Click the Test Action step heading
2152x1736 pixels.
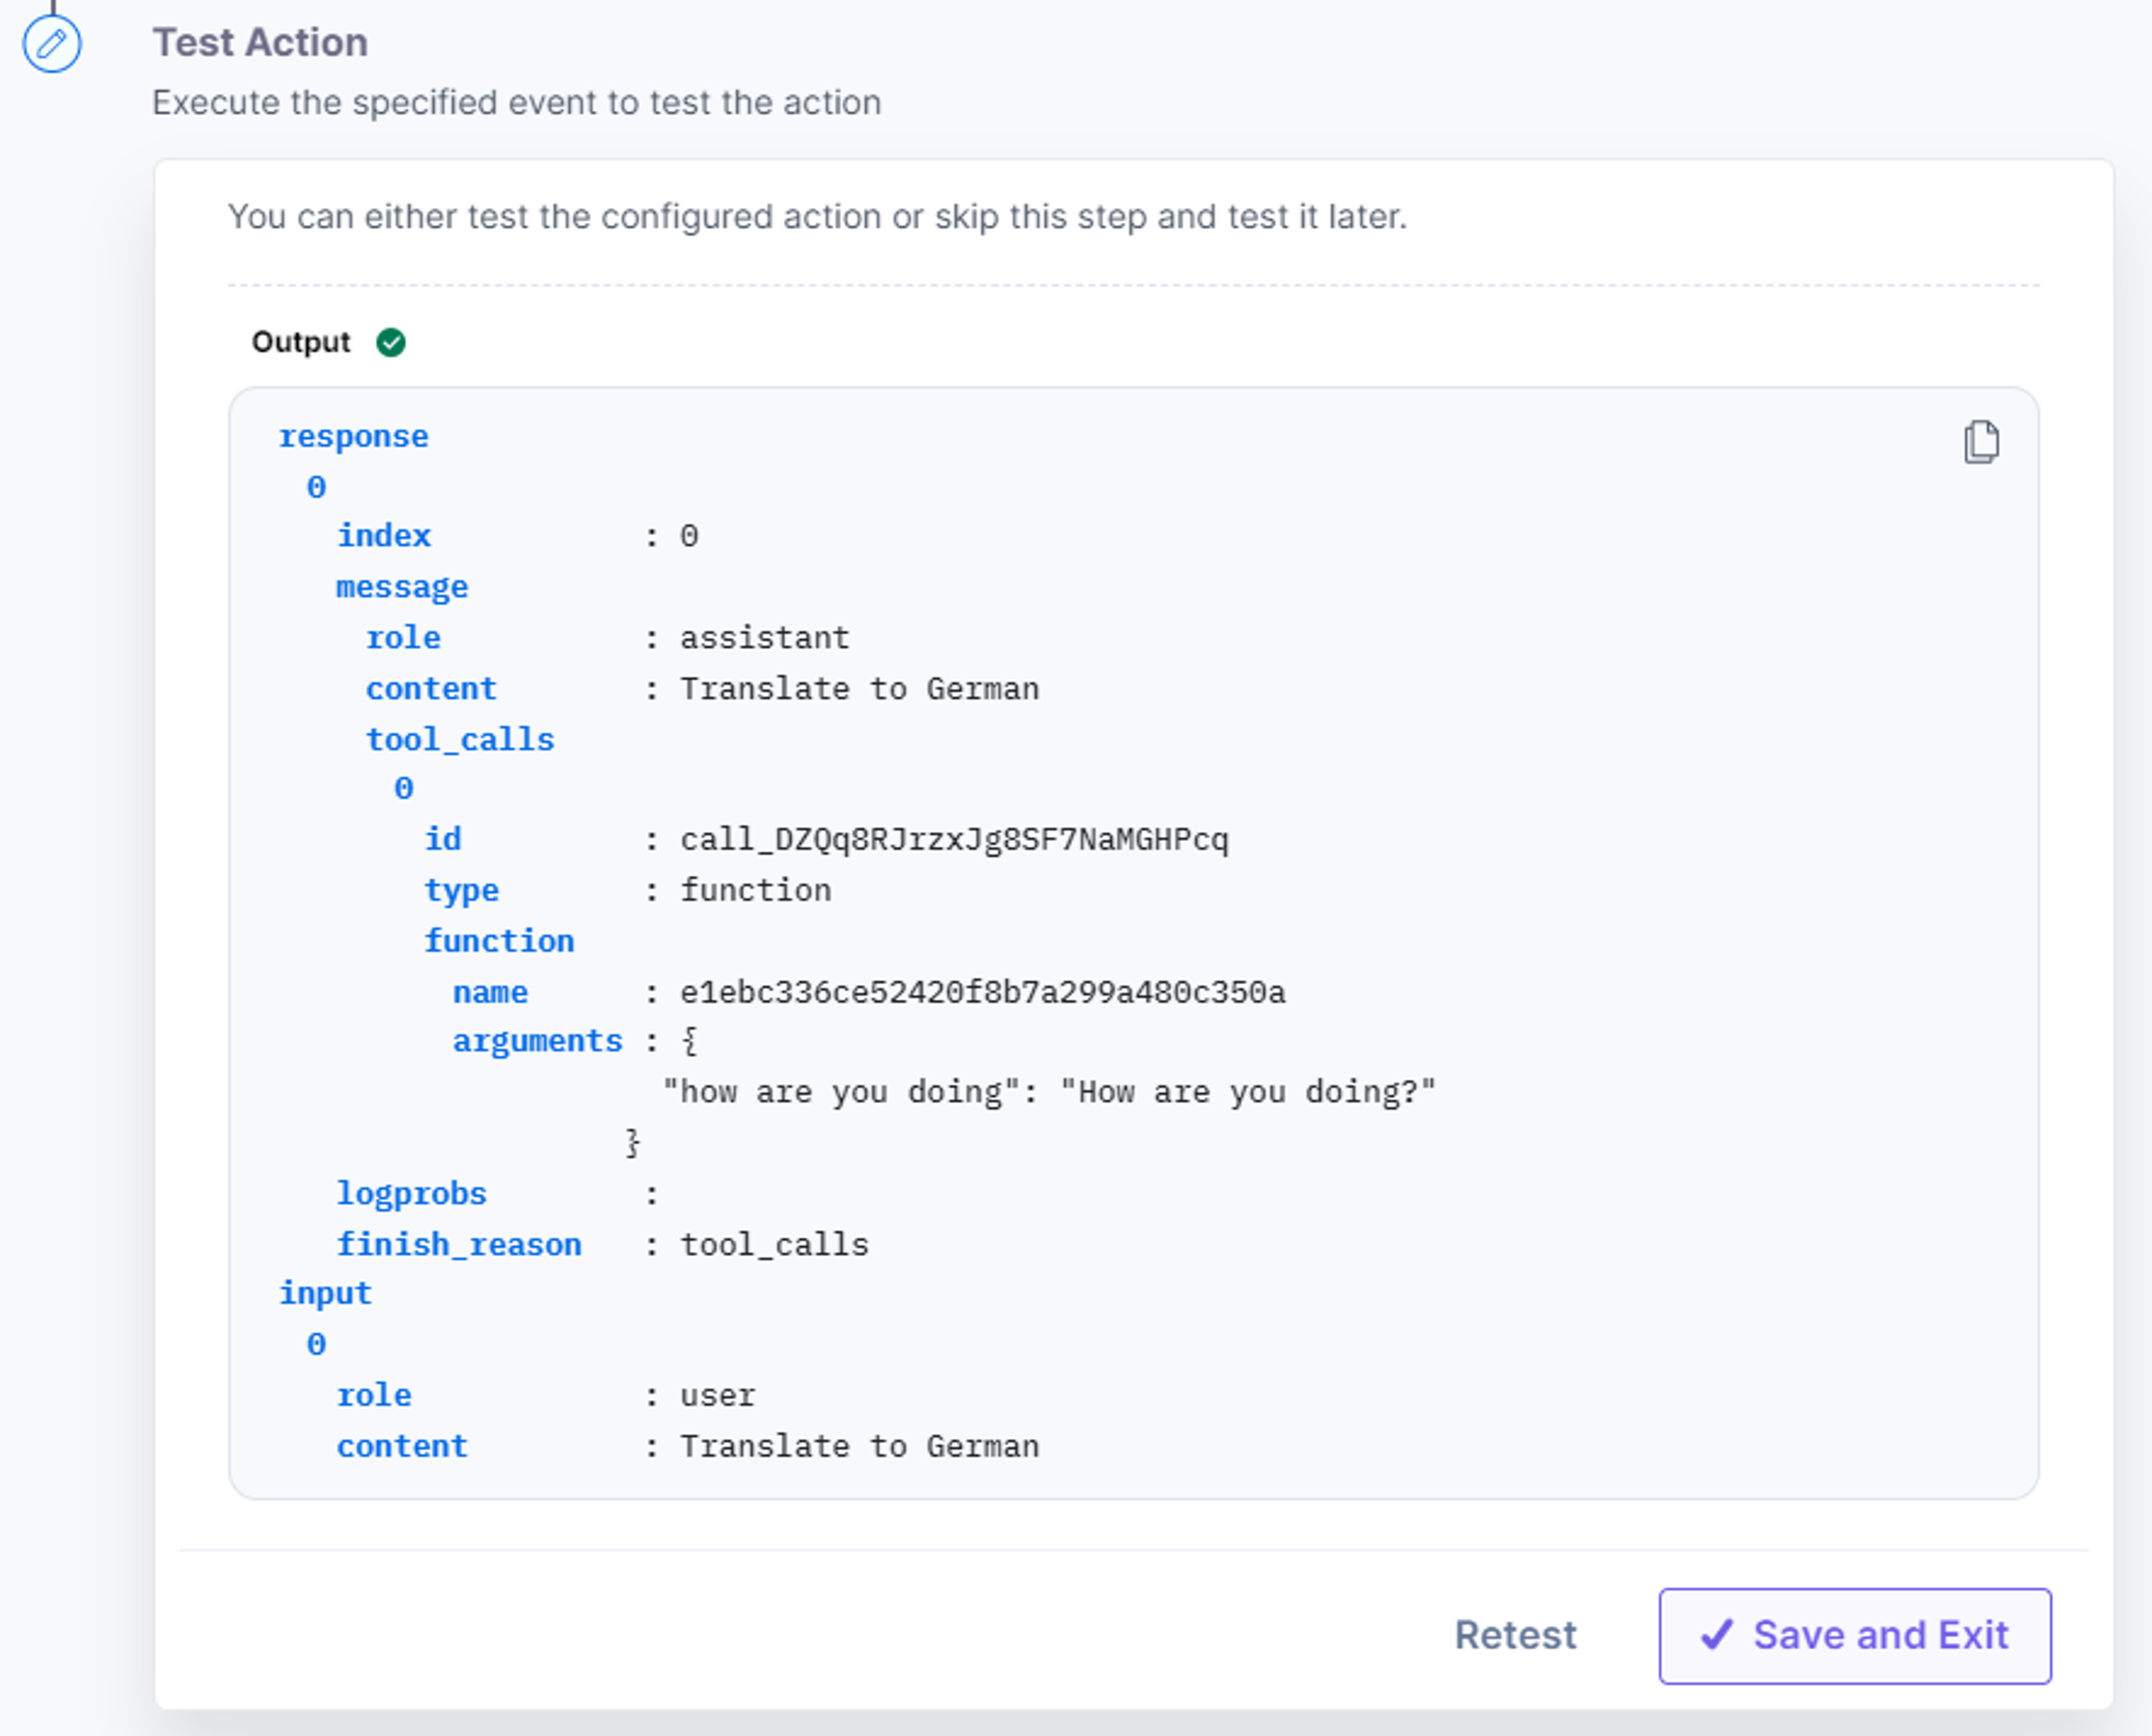click(260, 43)
